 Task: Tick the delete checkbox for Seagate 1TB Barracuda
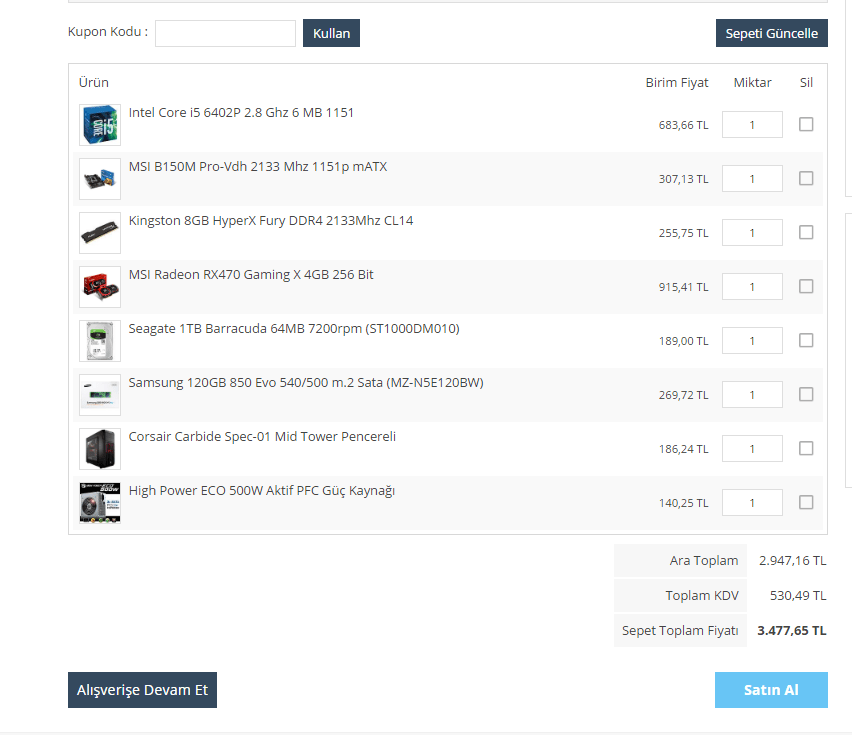click(806, 340)
